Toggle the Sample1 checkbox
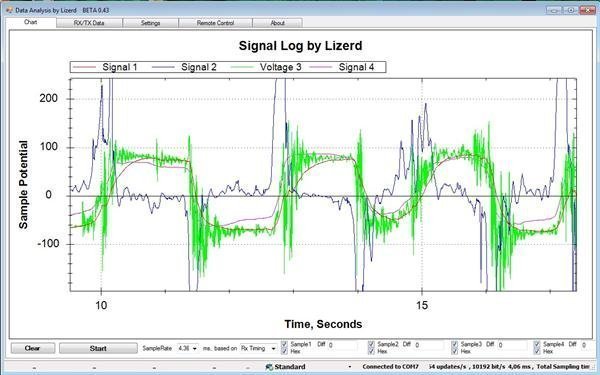Image resolution: width=600 pixels, height=375 pixels. (284, 344)
